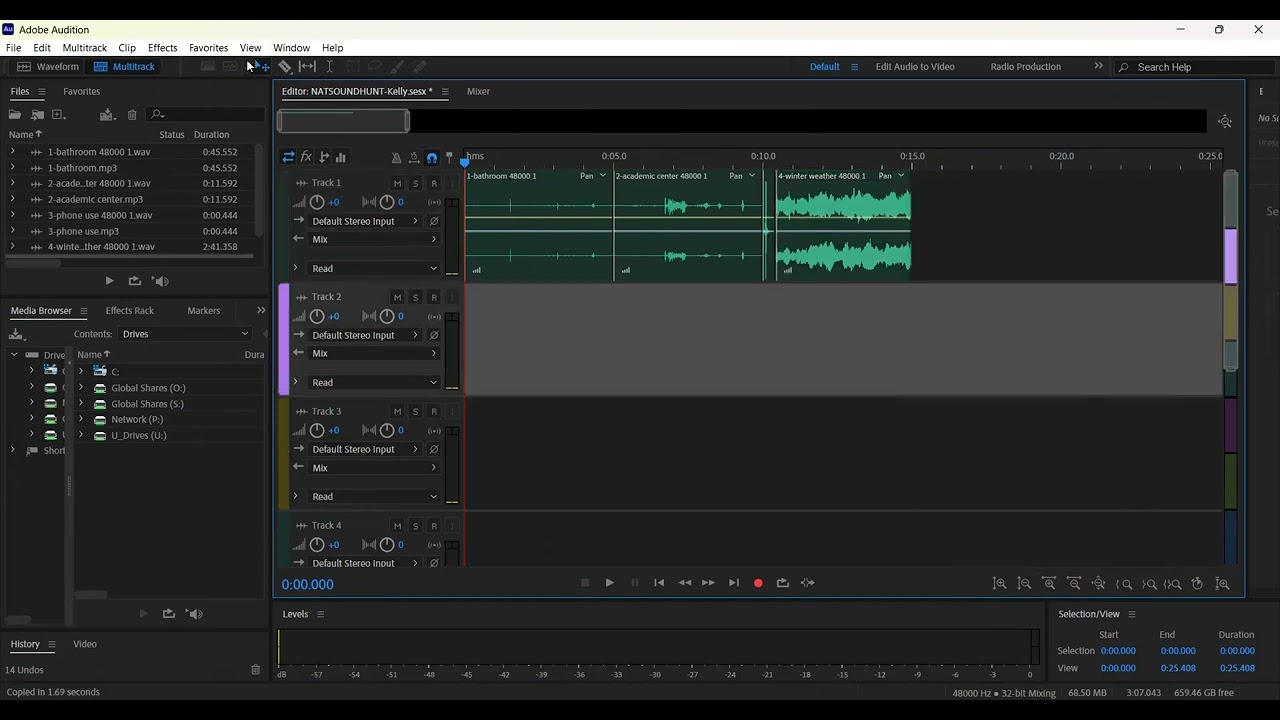Arm Track 1 for record with R

(x=434, y=184)
